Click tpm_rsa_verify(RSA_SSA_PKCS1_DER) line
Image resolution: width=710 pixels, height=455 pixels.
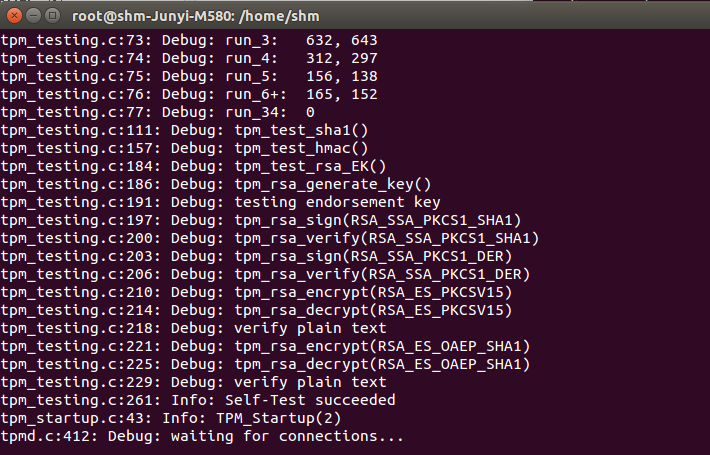(x=265, y=274)
